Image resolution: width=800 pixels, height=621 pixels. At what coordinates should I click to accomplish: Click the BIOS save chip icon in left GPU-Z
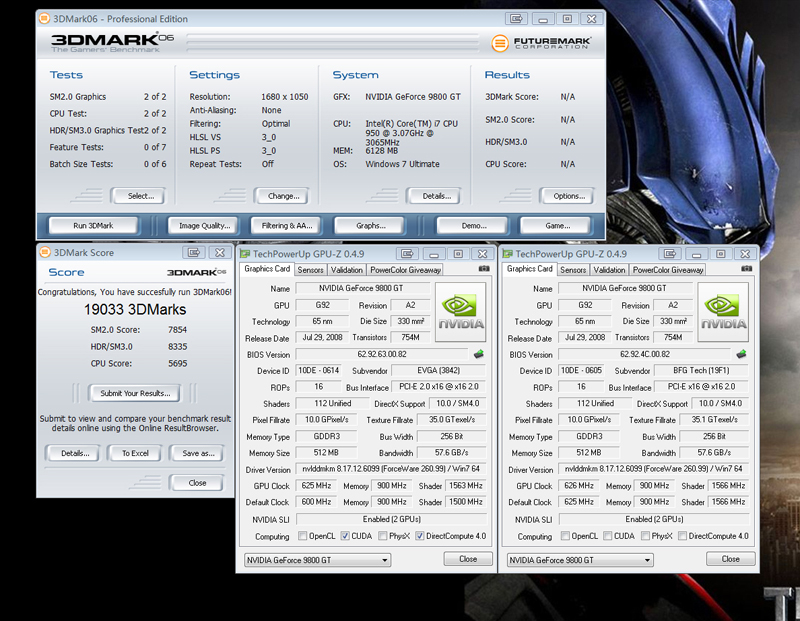(x=479, y=354)
